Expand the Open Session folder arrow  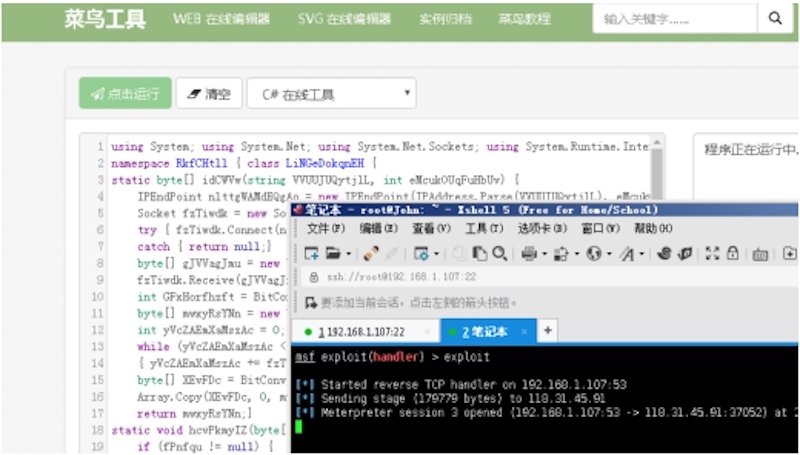(x=348, y=254)
